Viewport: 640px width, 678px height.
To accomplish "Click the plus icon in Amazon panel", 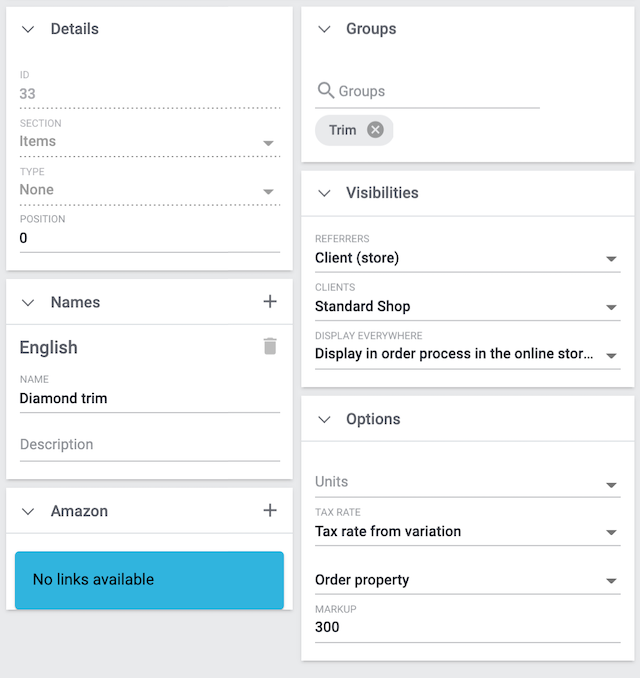I will pyautogui.click(x=269, y=511).
